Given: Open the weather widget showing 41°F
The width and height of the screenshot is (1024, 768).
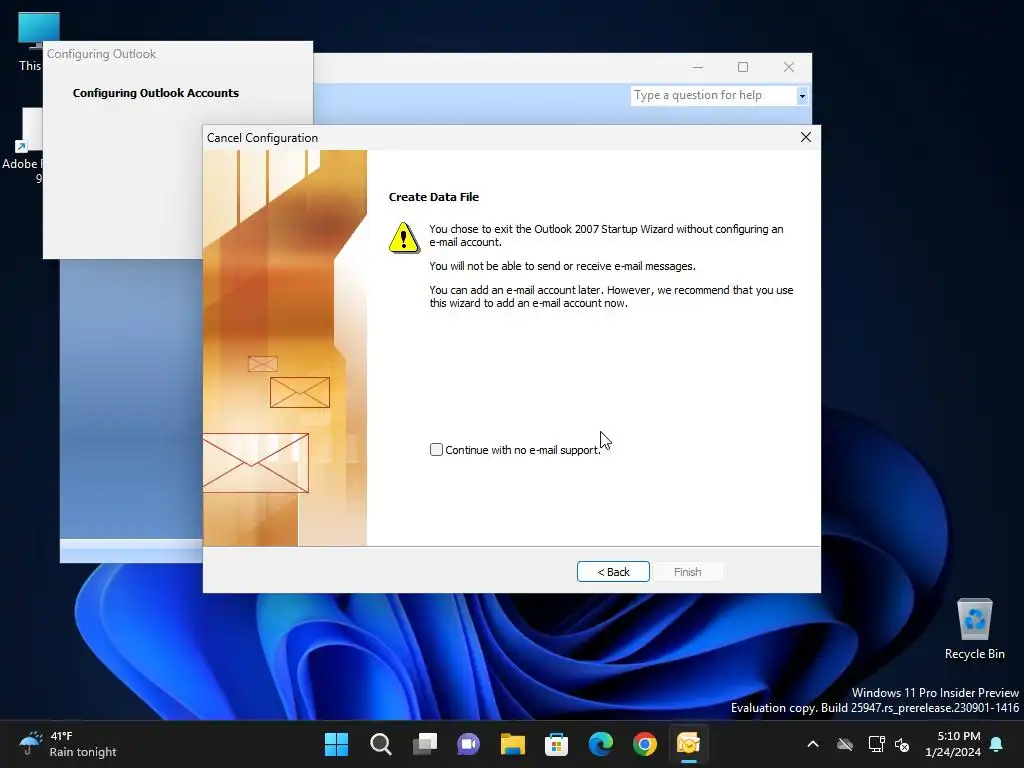Looking at the screenshot, I should point(67,744).
